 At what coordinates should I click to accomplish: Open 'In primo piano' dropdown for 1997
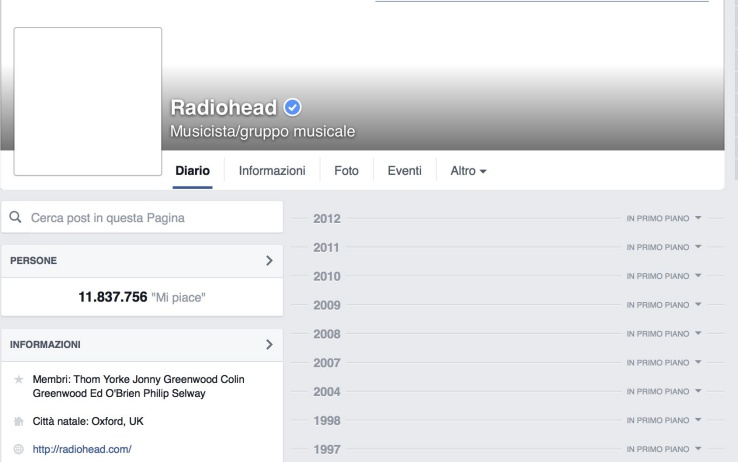[x=664, y=449]
